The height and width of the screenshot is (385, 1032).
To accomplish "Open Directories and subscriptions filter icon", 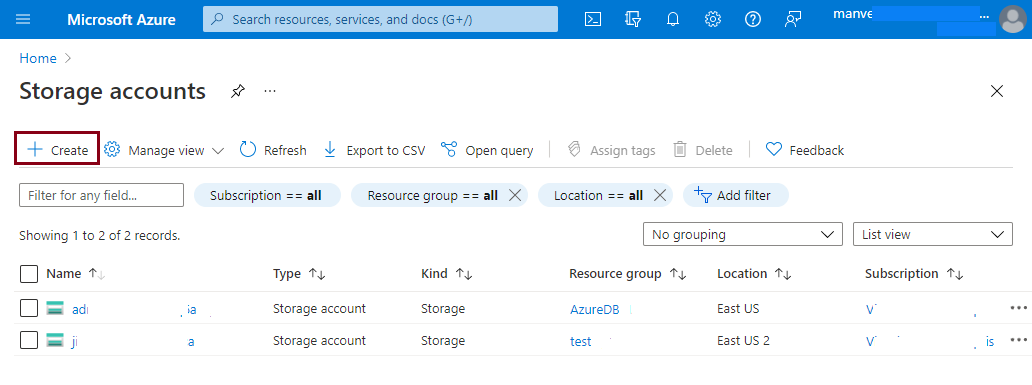I will (632, 19).
